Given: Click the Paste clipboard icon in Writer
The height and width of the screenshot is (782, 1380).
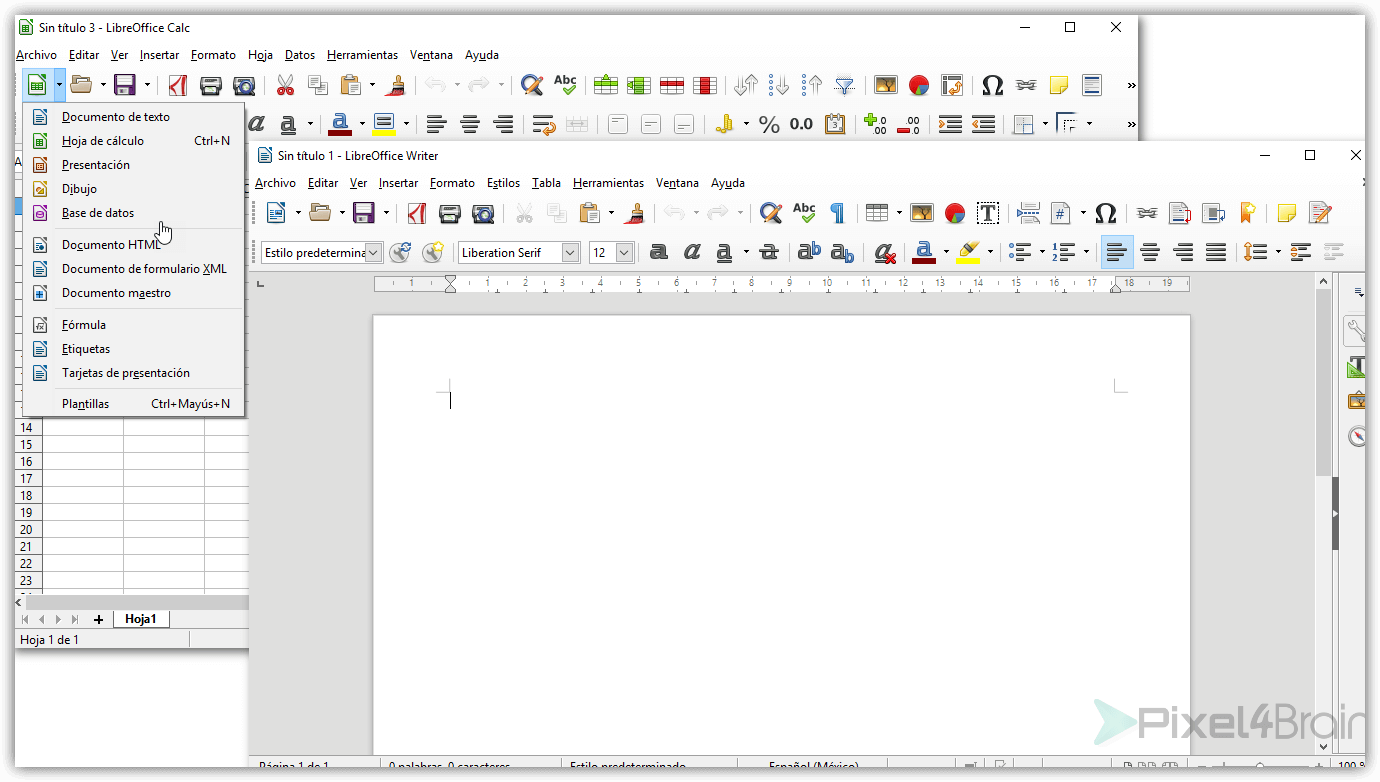Looking at the screenshot, I should [x=590, y=213].
